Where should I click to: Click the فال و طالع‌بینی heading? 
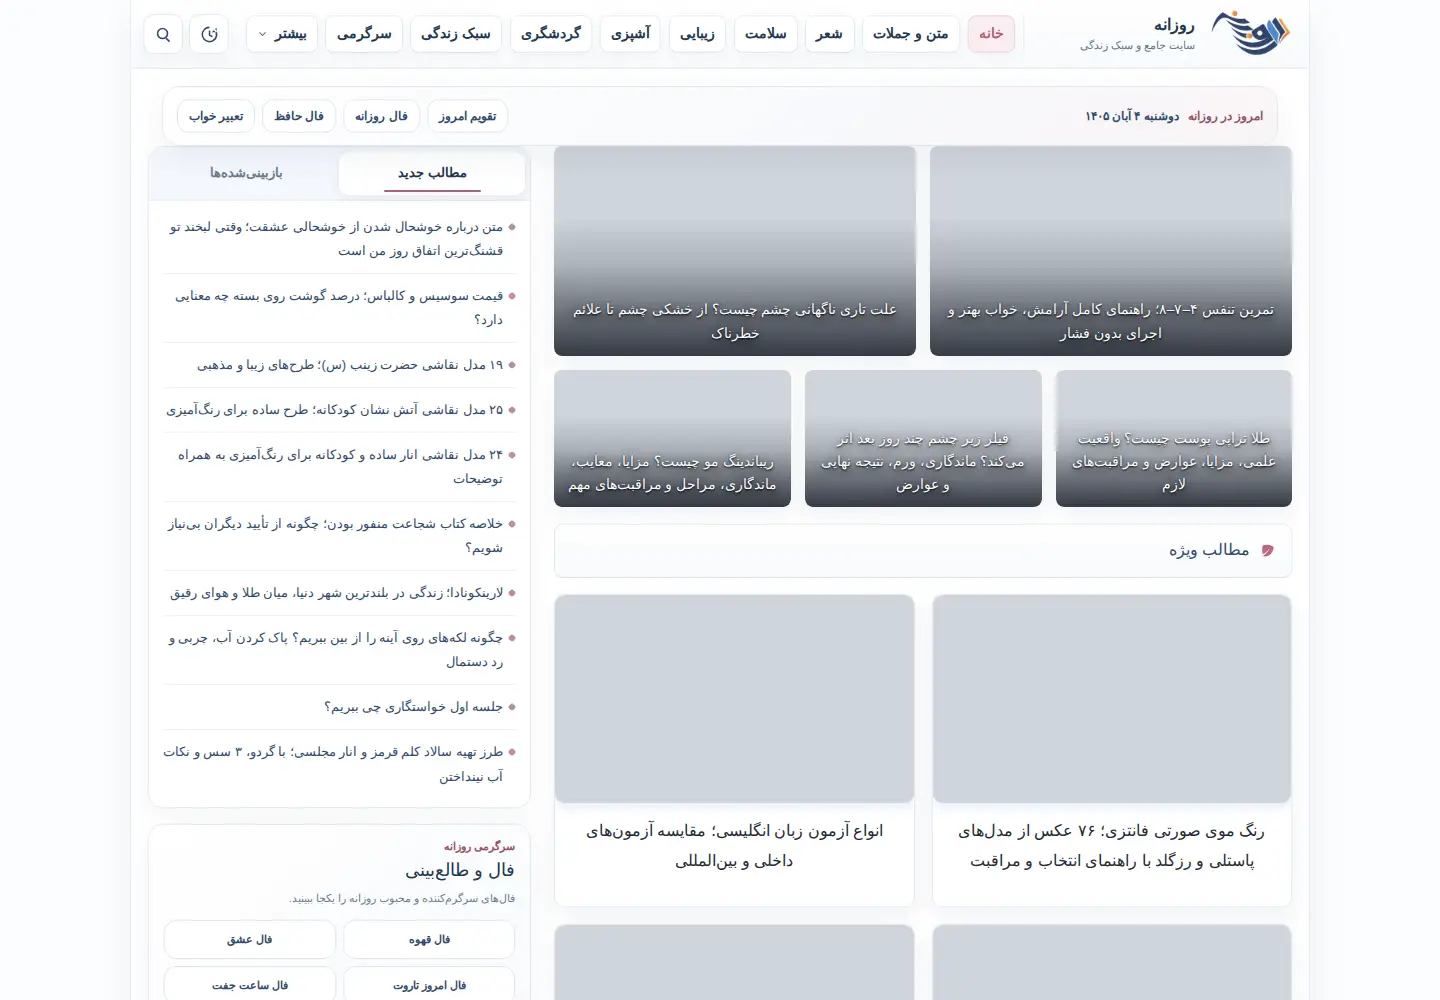tap(459, 871)
